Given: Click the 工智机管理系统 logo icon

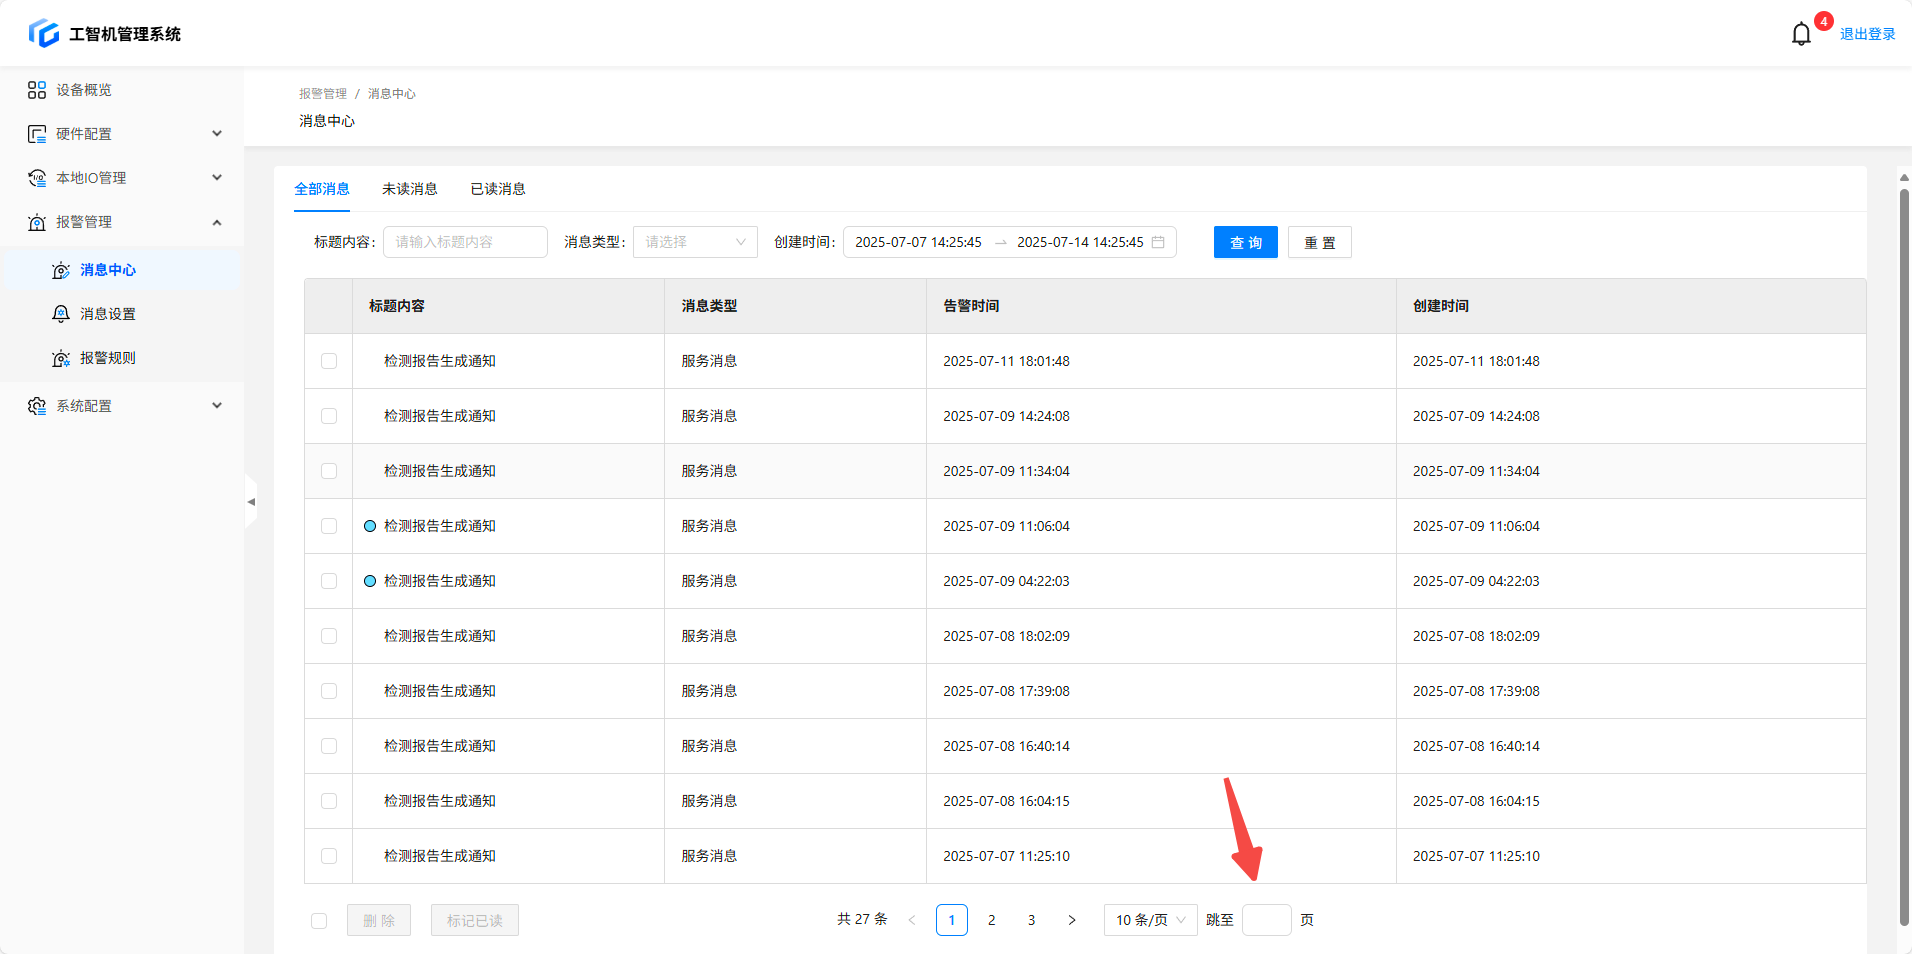Looking at the screenshot, I should (43, 34).
